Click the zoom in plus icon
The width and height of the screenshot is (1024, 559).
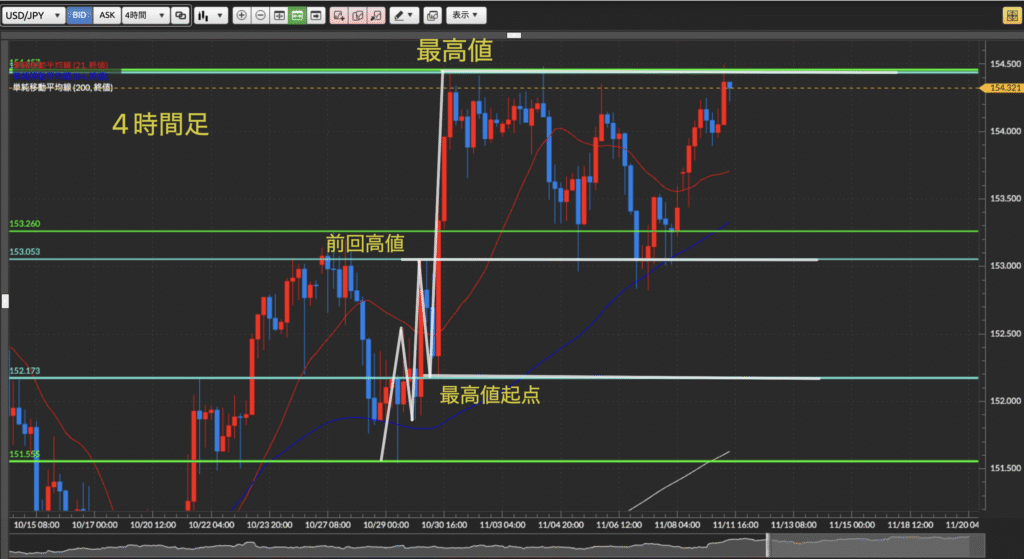[241, 16]
